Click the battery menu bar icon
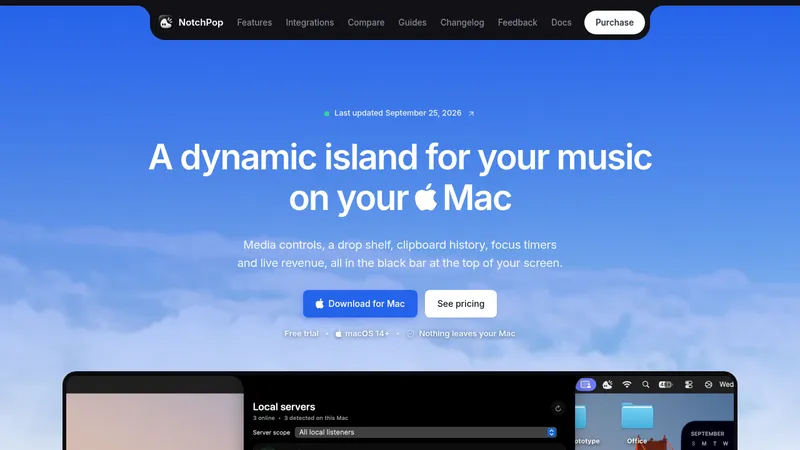800x450 pixels. 665,385
